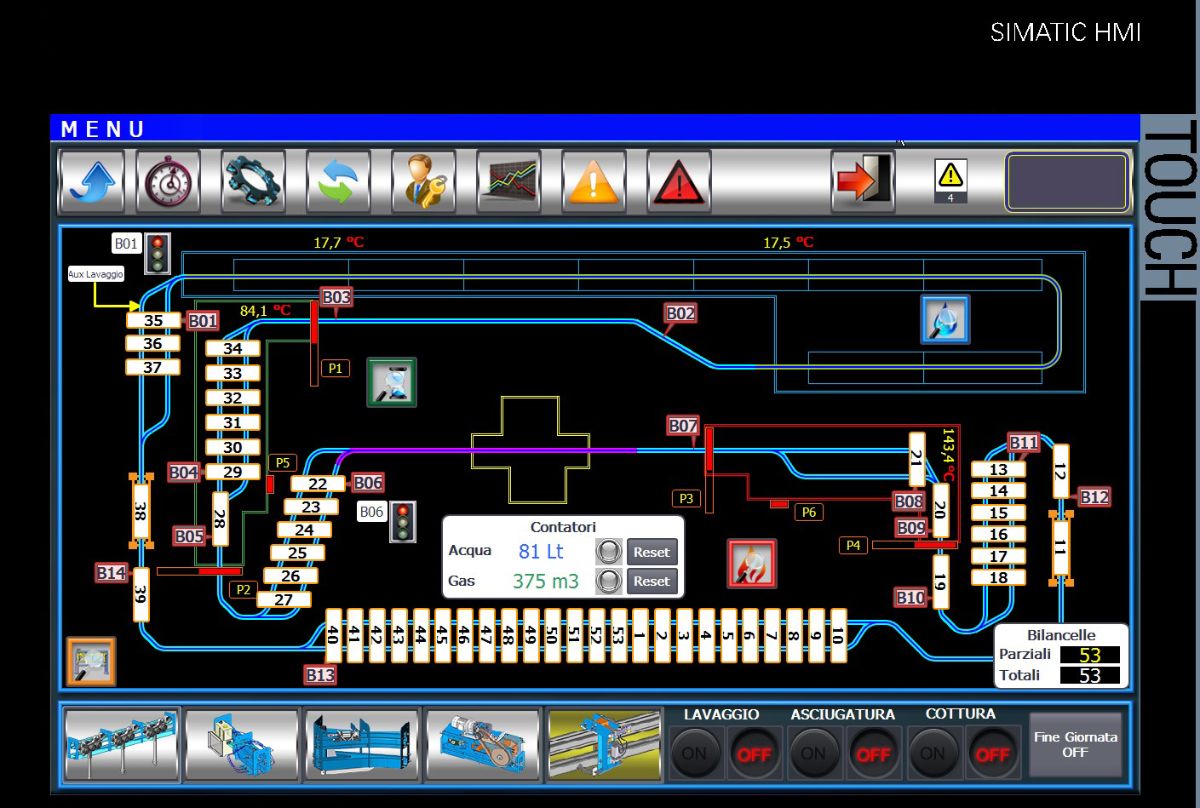This screenshot has width=1200, height=808.
Task: Open the yellow-highlighted rail trolley thumbnail
Action: pyautogui.click(x=603, y=745)
